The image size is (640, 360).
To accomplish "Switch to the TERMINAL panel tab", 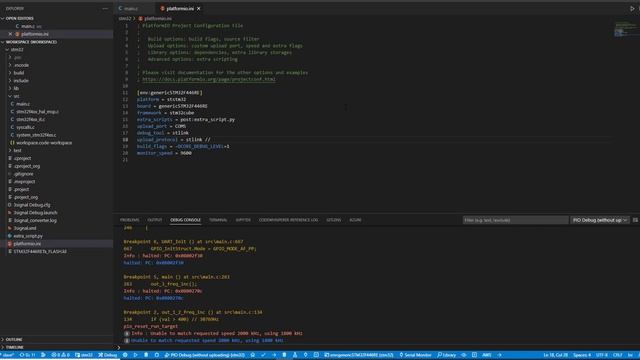I will (x=218, y=220).
